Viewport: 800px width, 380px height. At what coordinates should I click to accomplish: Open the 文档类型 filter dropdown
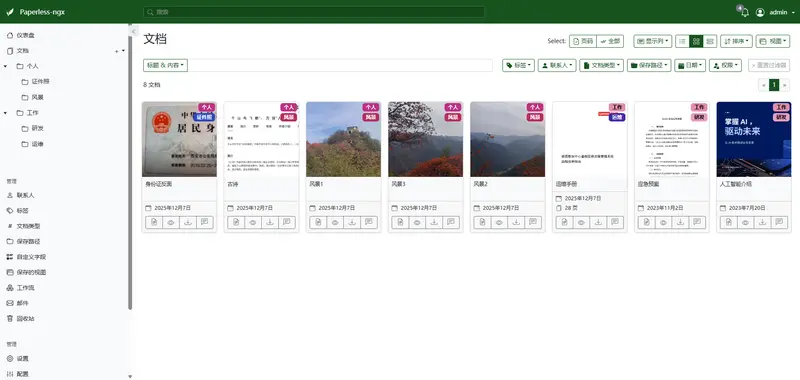(x=602, y=65)
